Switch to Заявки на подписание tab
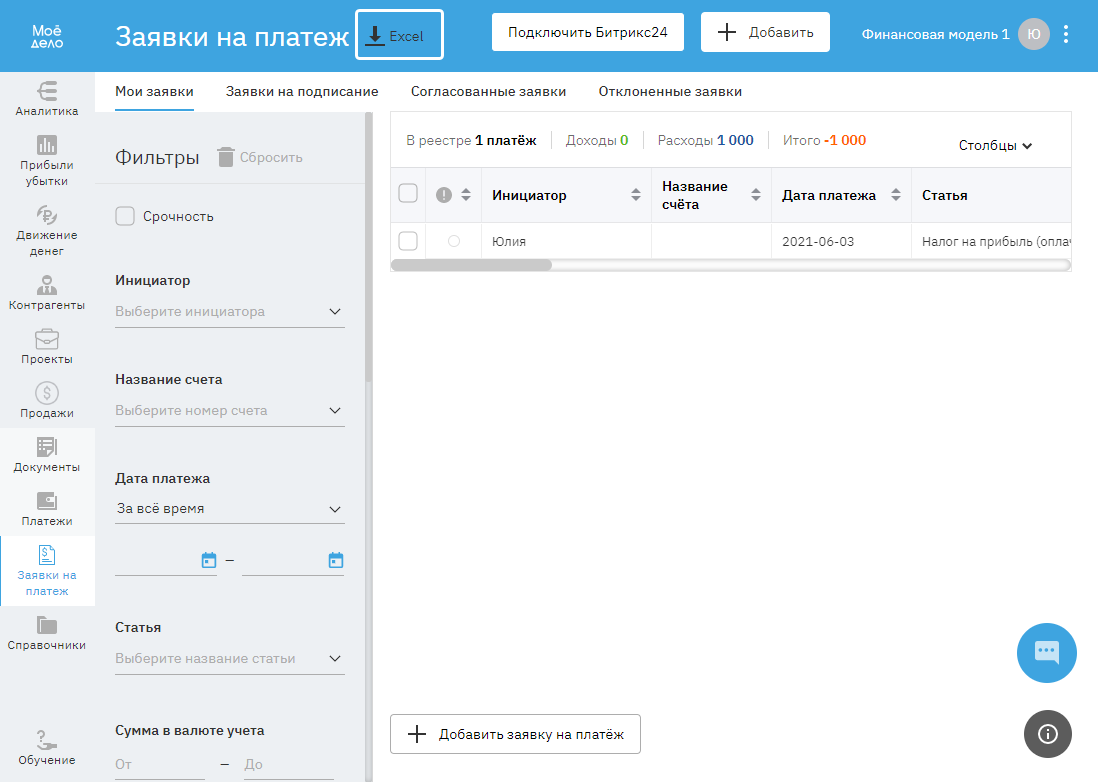The height and width of the screenshot is (782, 1098). click(x=302, y=91)
